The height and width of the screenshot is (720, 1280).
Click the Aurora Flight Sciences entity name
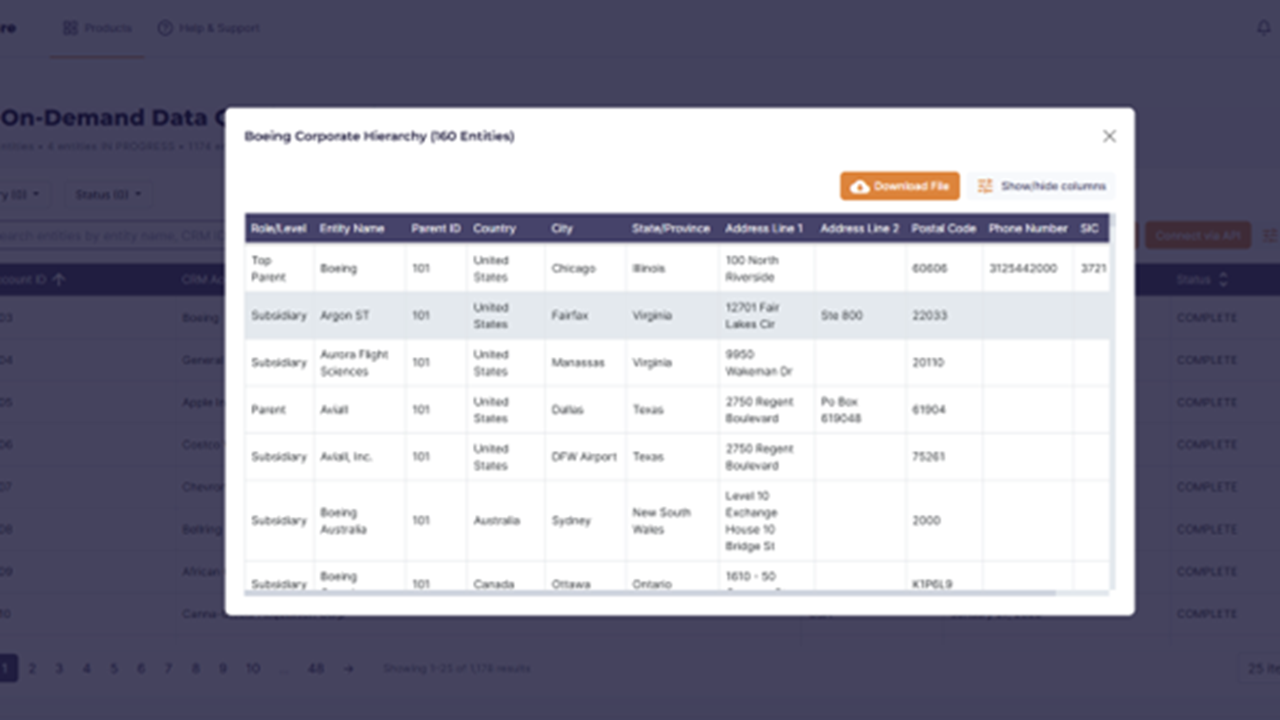pos(354,362)
